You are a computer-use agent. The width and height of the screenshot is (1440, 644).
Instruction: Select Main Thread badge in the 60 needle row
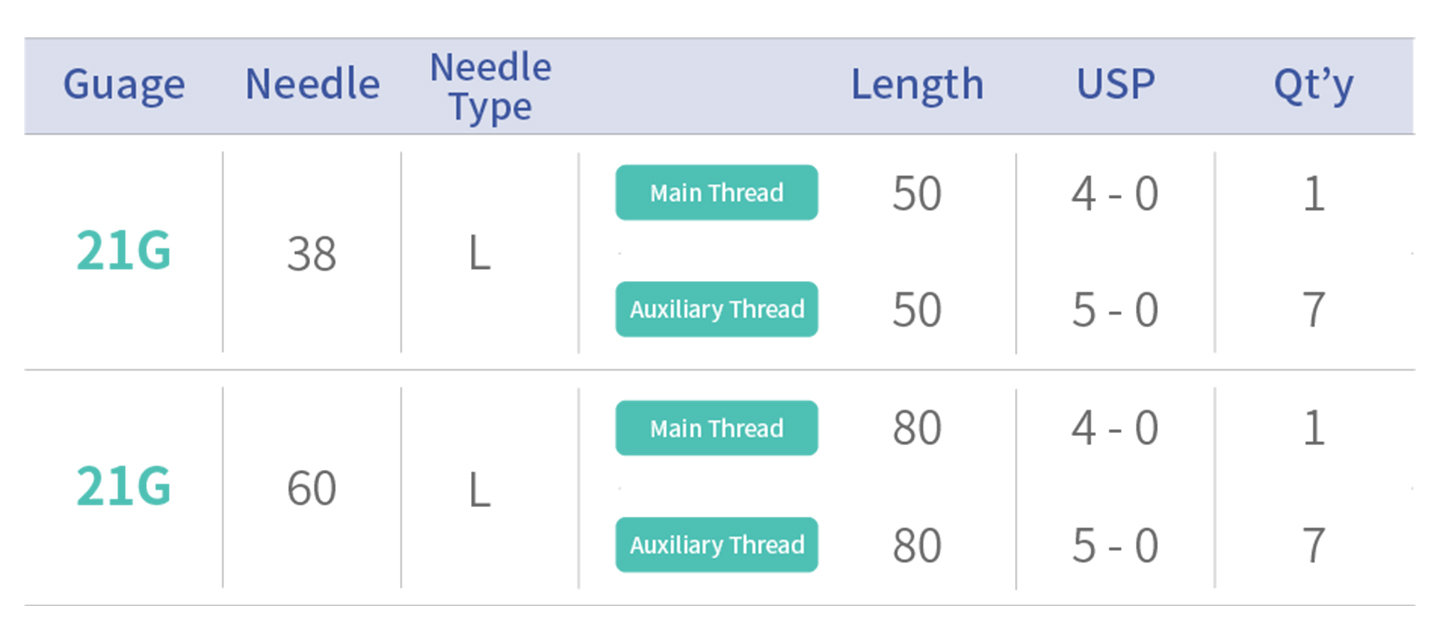click(716, 429)
